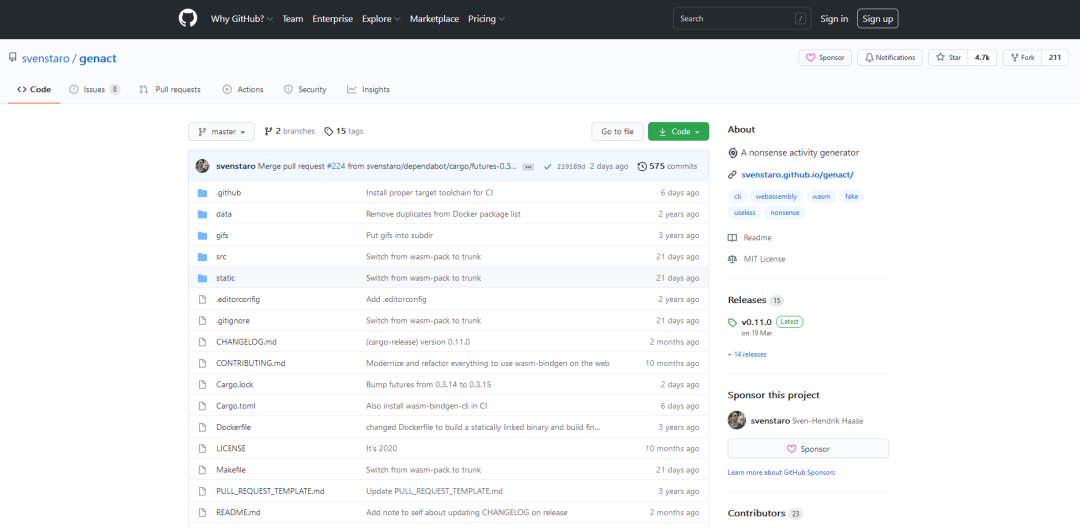Expand the Why GitHub? menu
Viewport: 1080px width, 529px height.
pos(242,19)
